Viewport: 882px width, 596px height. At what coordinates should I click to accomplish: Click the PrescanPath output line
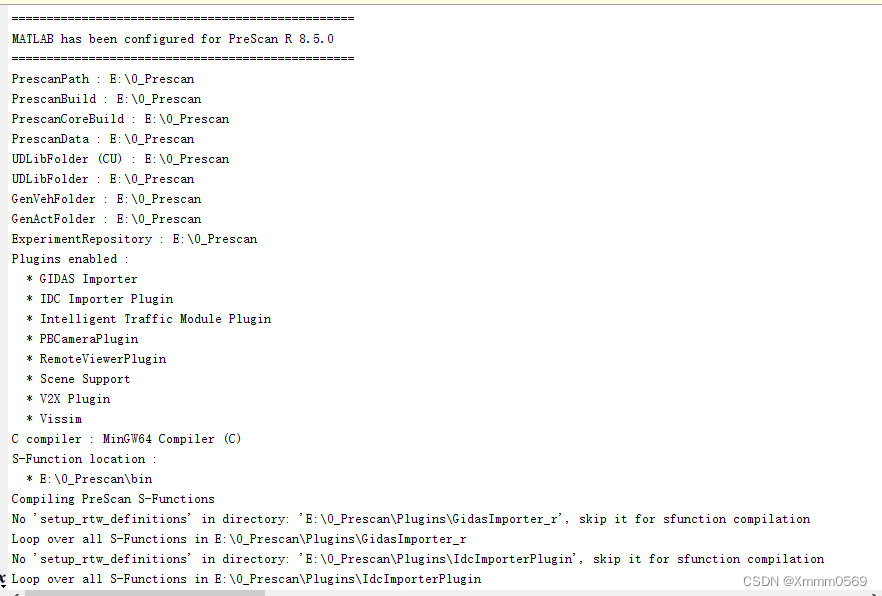102,79
